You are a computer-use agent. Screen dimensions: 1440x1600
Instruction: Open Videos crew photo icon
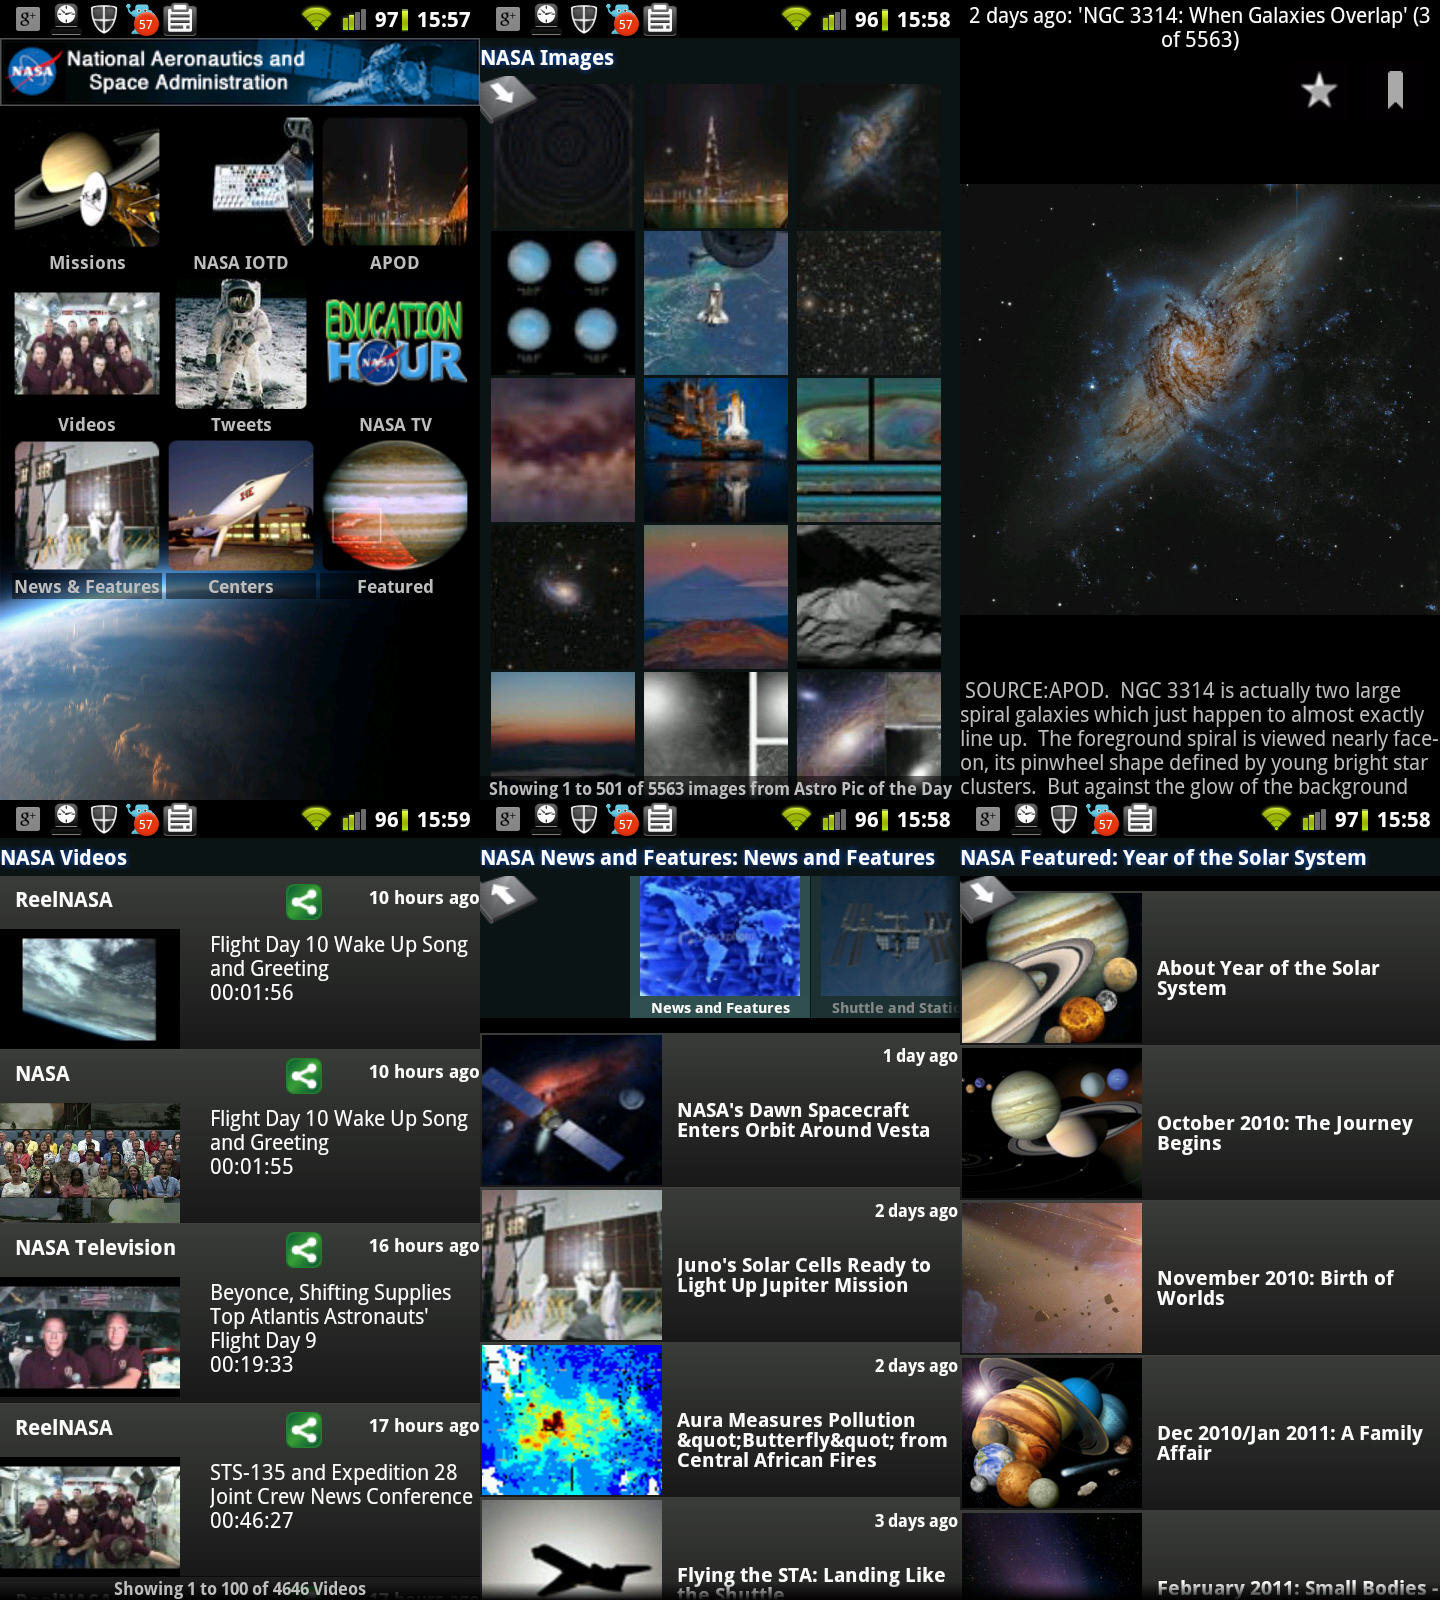pyautogui.click(x=87, y=343)
